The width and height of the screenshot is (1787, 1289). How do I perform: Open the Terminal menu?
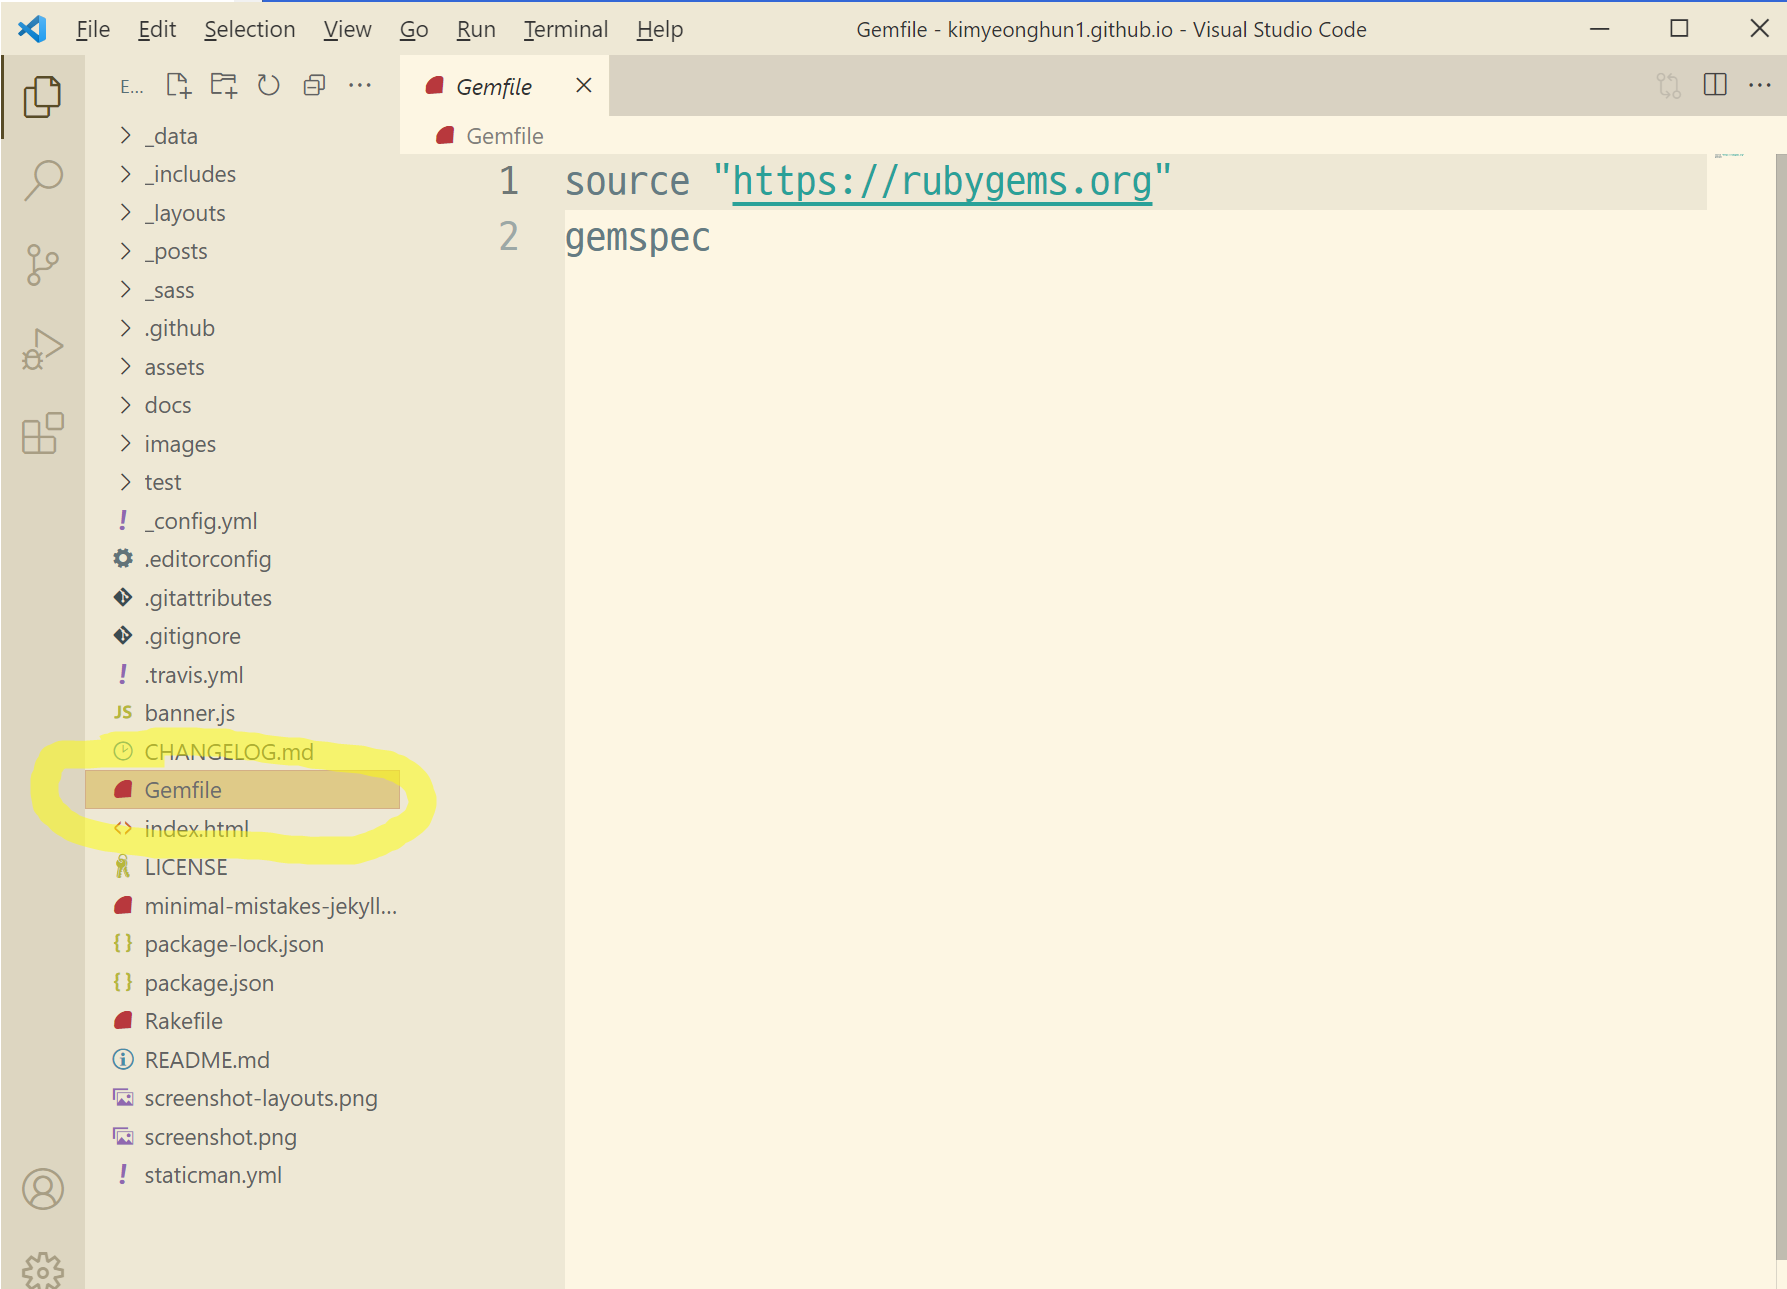pos(565,30)
